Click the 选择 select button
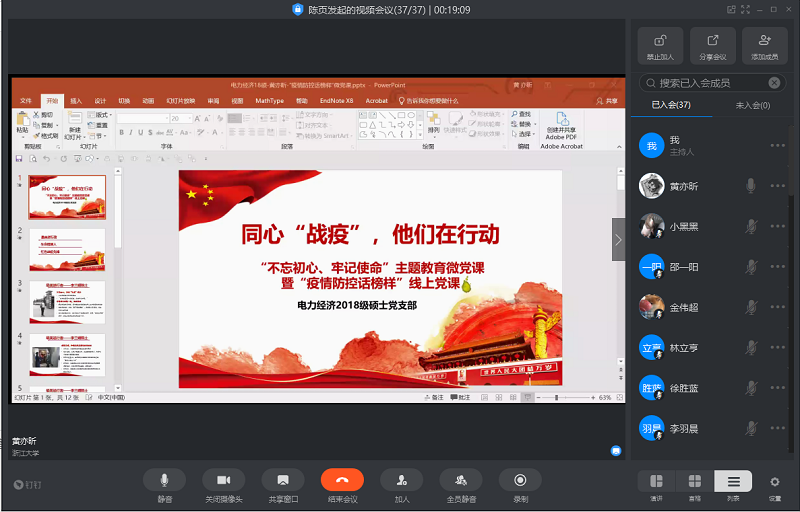This screenshot has width=800, height=512. pos(523,134)
